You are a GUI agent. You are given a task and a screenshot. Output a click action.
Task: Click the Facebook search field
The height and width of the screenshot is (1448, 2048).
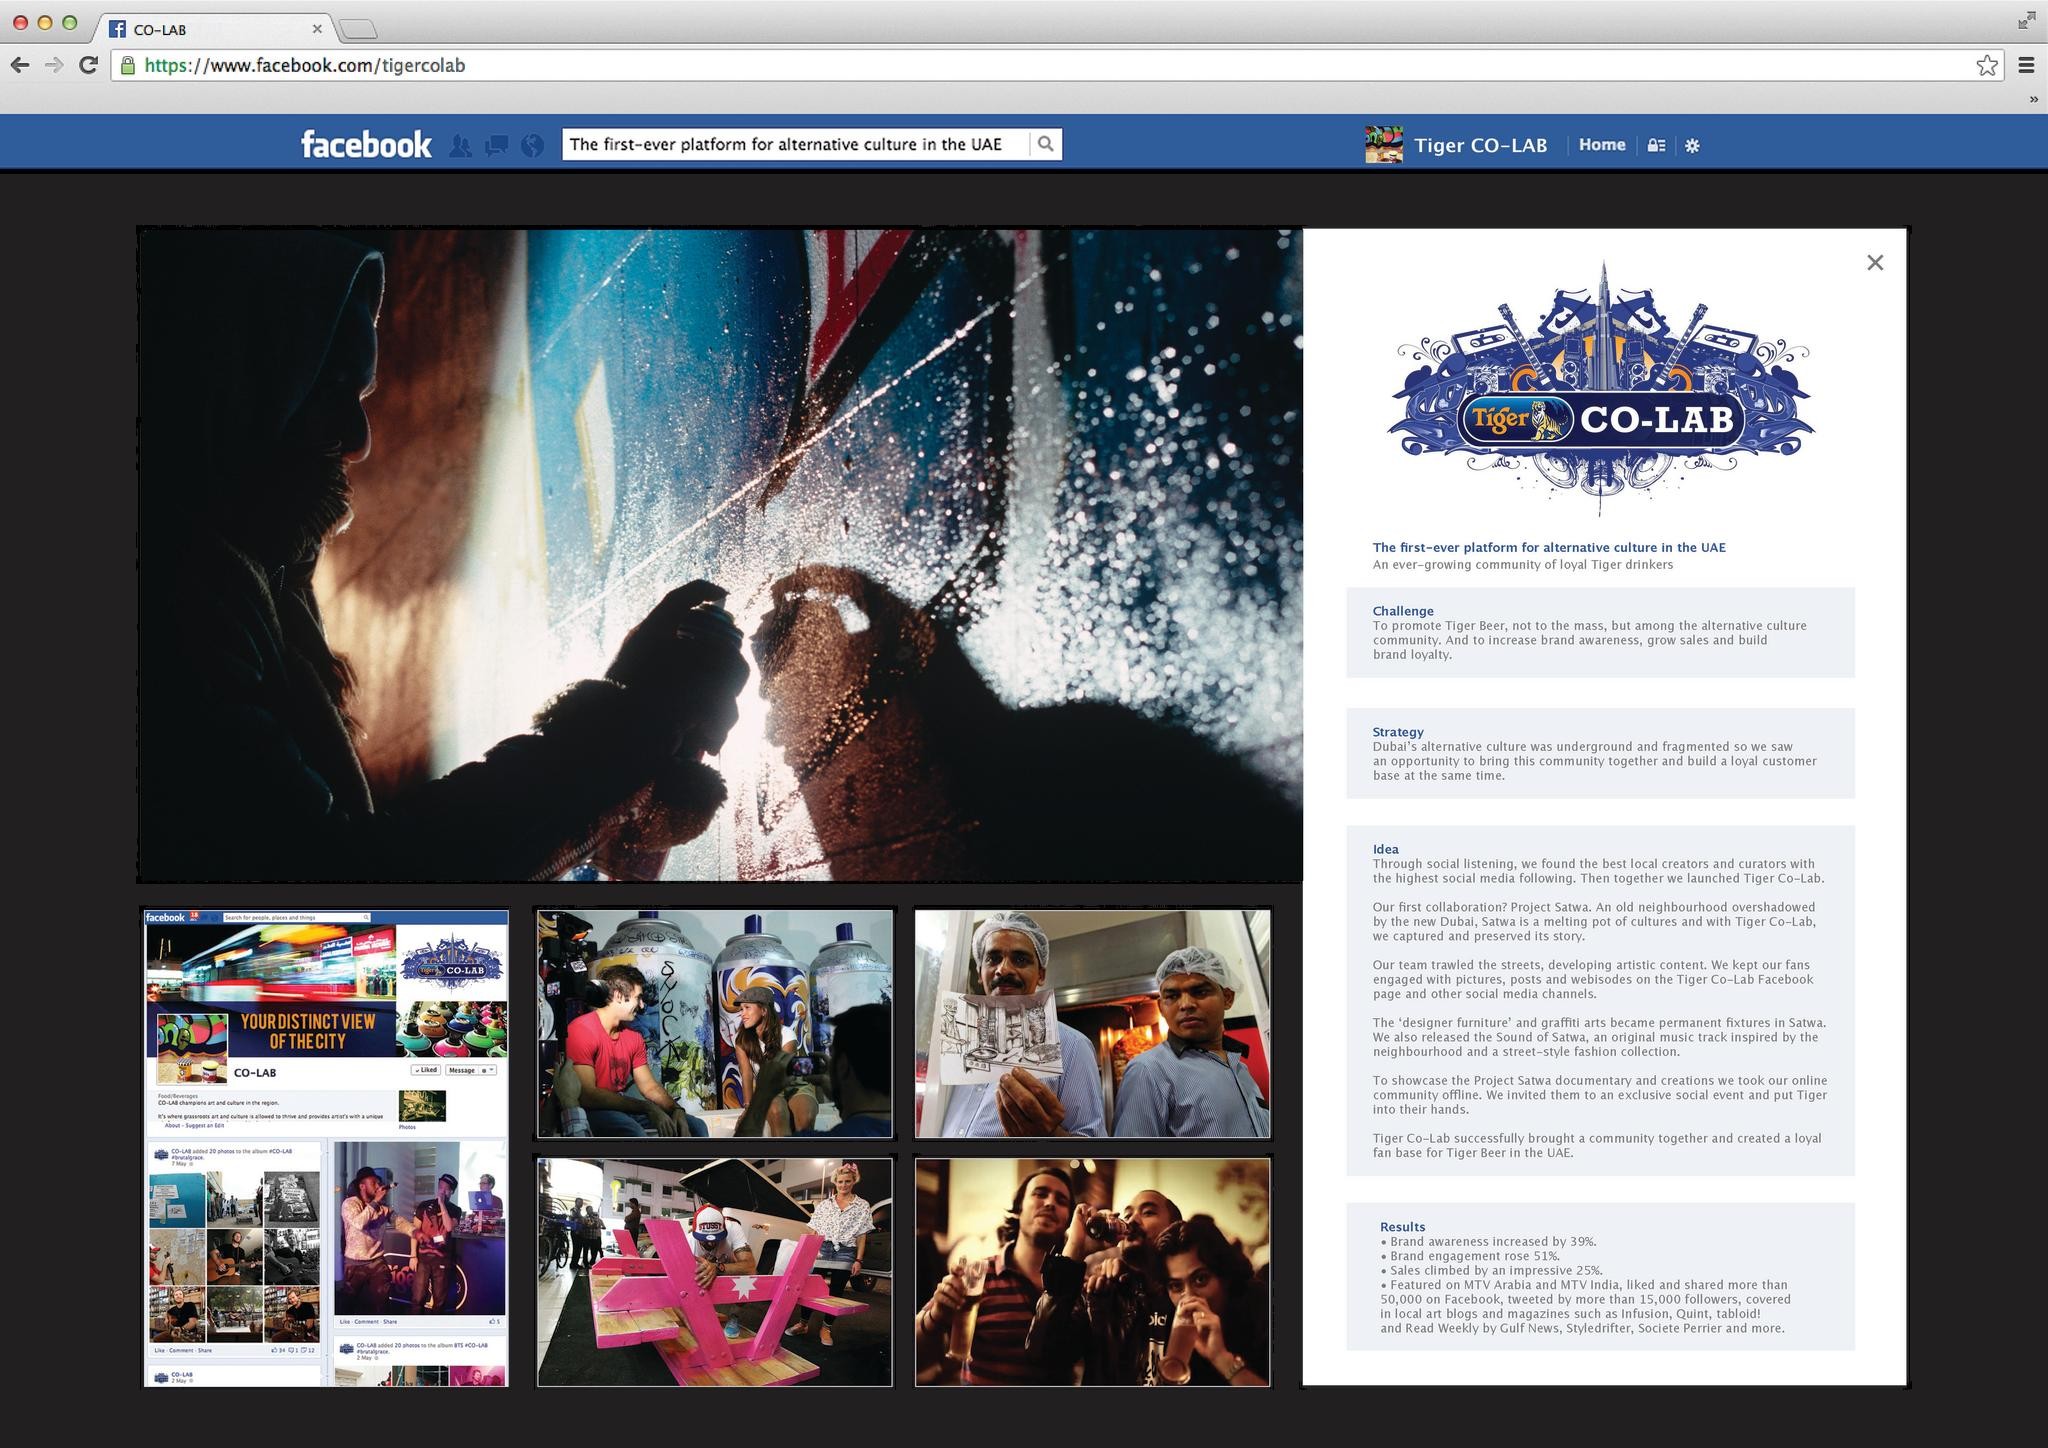(x=796, y=144)
